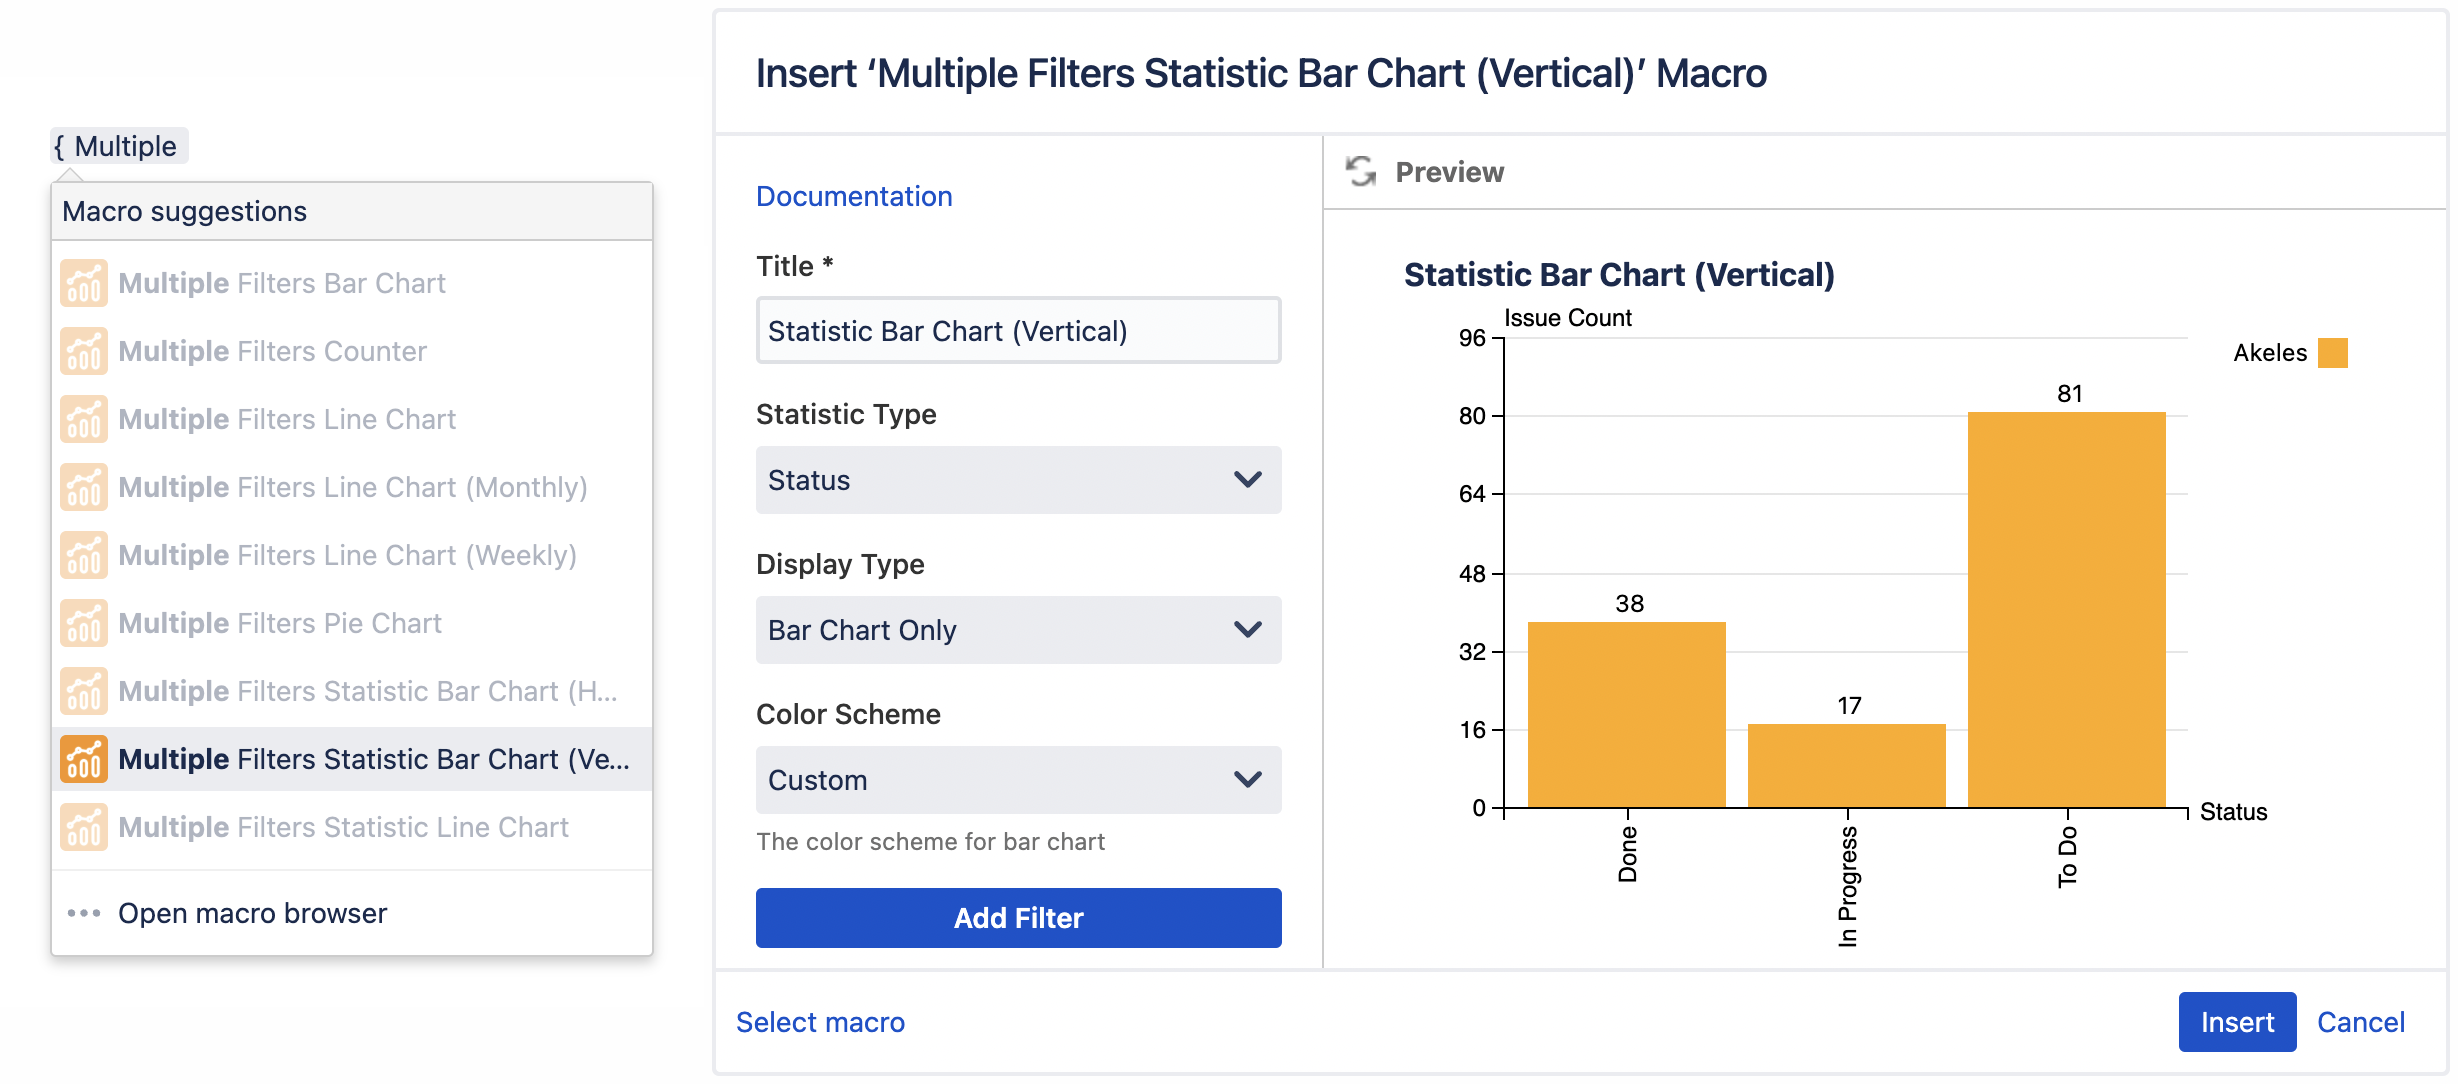2458x1084 pixels.
Task: Open the Documentation link
Action: pos(854,196)
